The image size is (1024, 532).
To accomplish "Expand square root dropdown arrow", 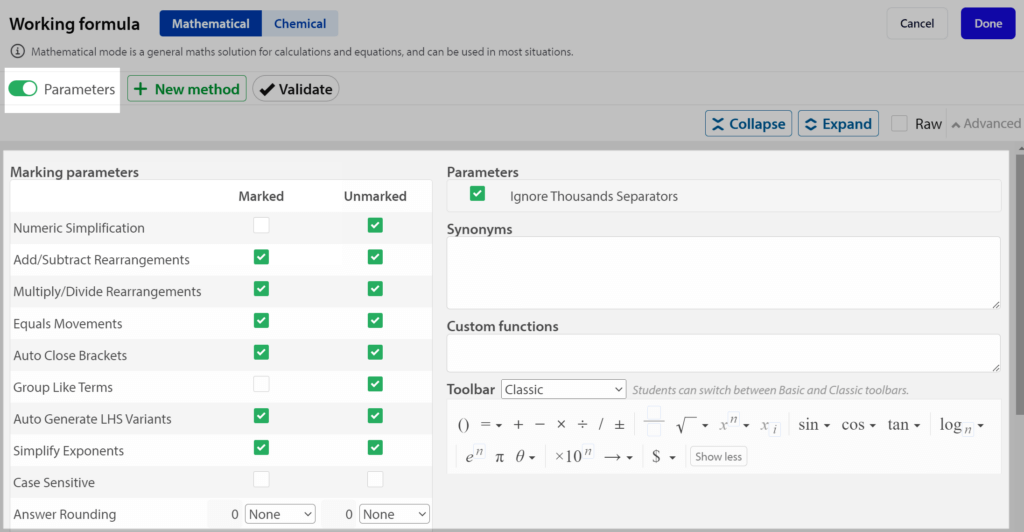I will click(705, 426).
